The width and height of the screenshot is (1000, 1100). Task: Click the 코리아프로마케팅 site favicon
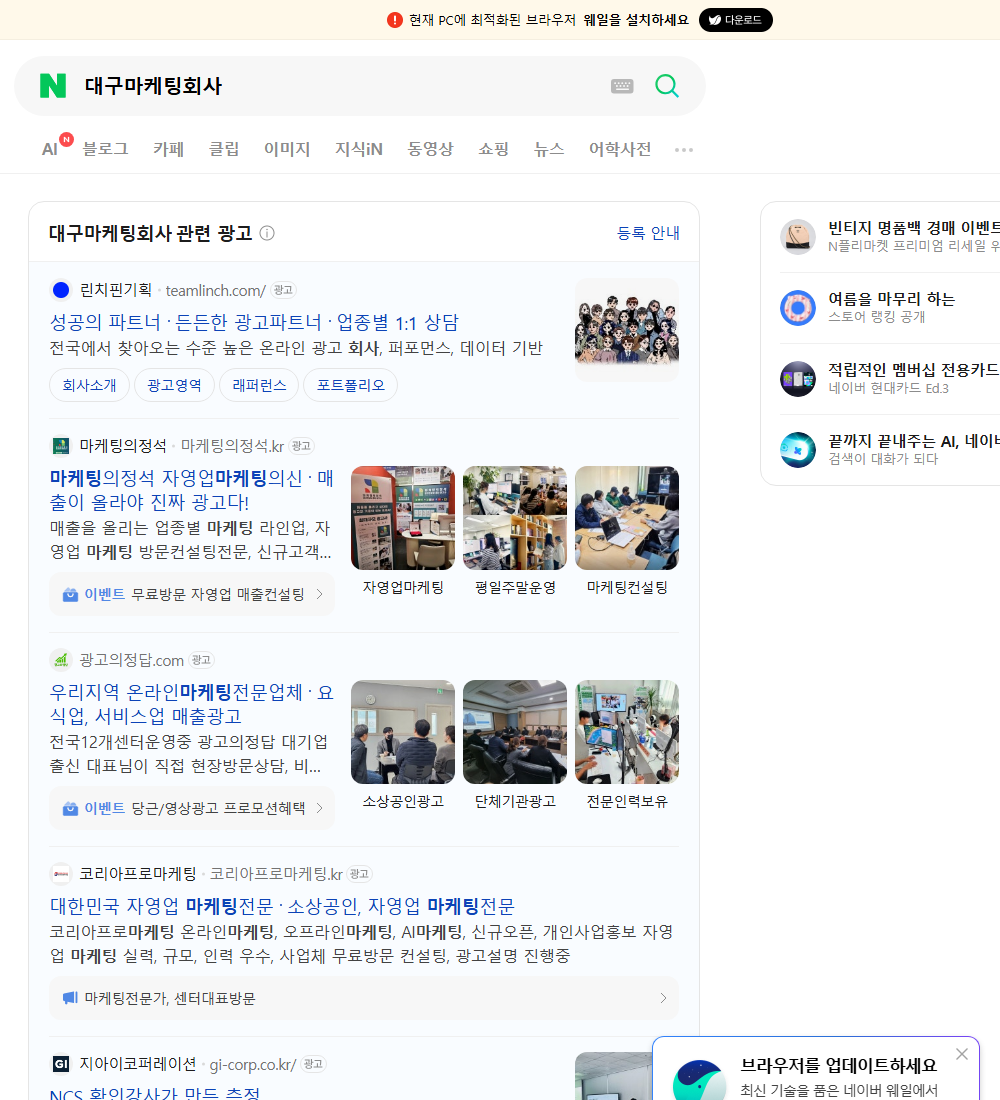click(x=61, y=874)
